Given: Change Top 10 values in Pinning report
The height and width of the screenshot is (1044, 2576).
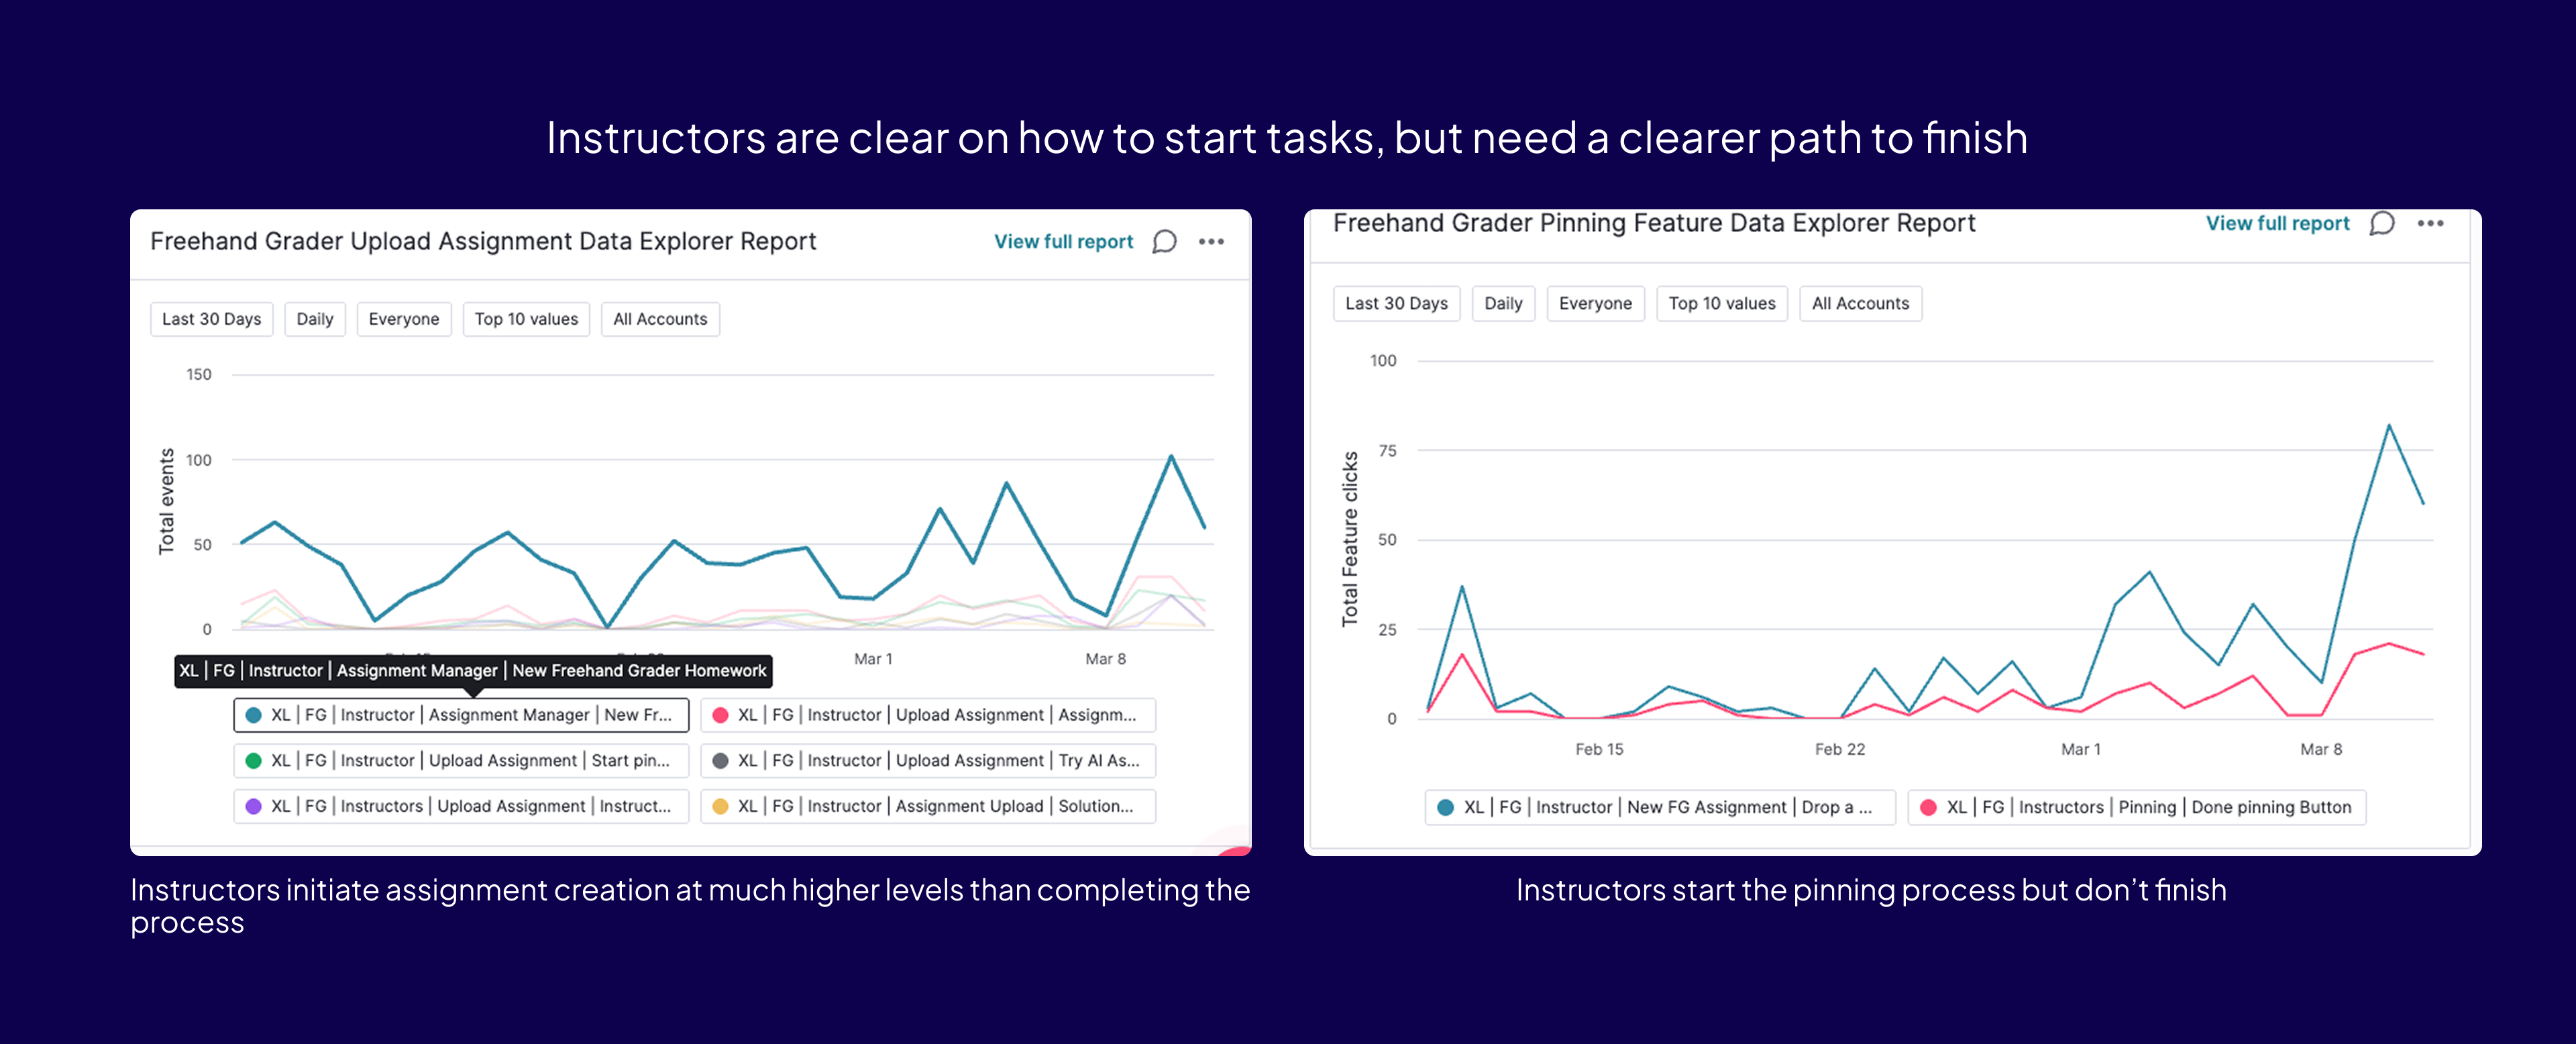Looking at the screenshot, I should pyautogui.click(x=1721, y=303).
